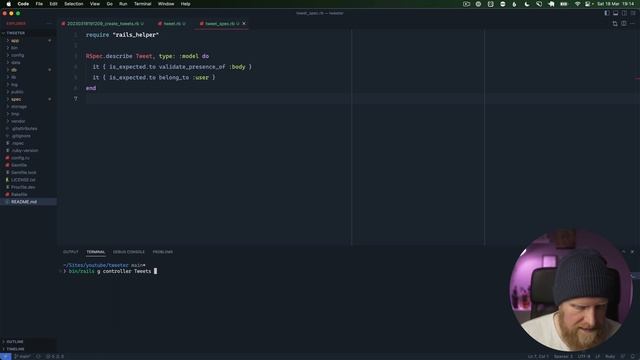Open the customize layout icon
640x360 pixels.
pyautogui.click(x=633, y=13)
